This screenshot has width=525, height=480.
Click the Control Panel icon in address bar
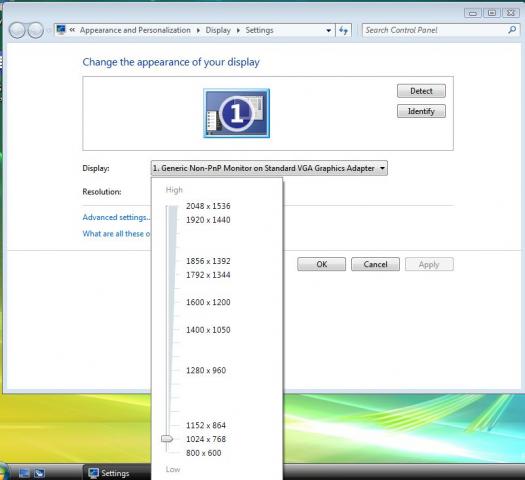click(x=61, y=30)
